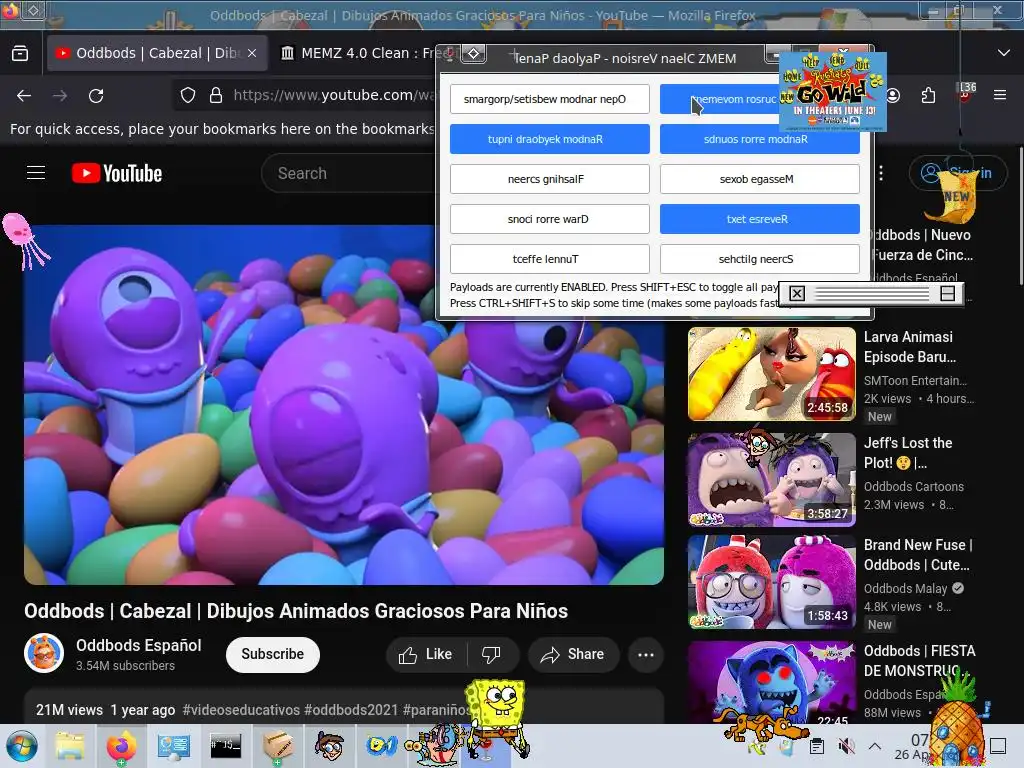This screenshot has width=1024, height=768.
Task: Click the Firefox icon in the taskbar
Action: click(121, 746)
